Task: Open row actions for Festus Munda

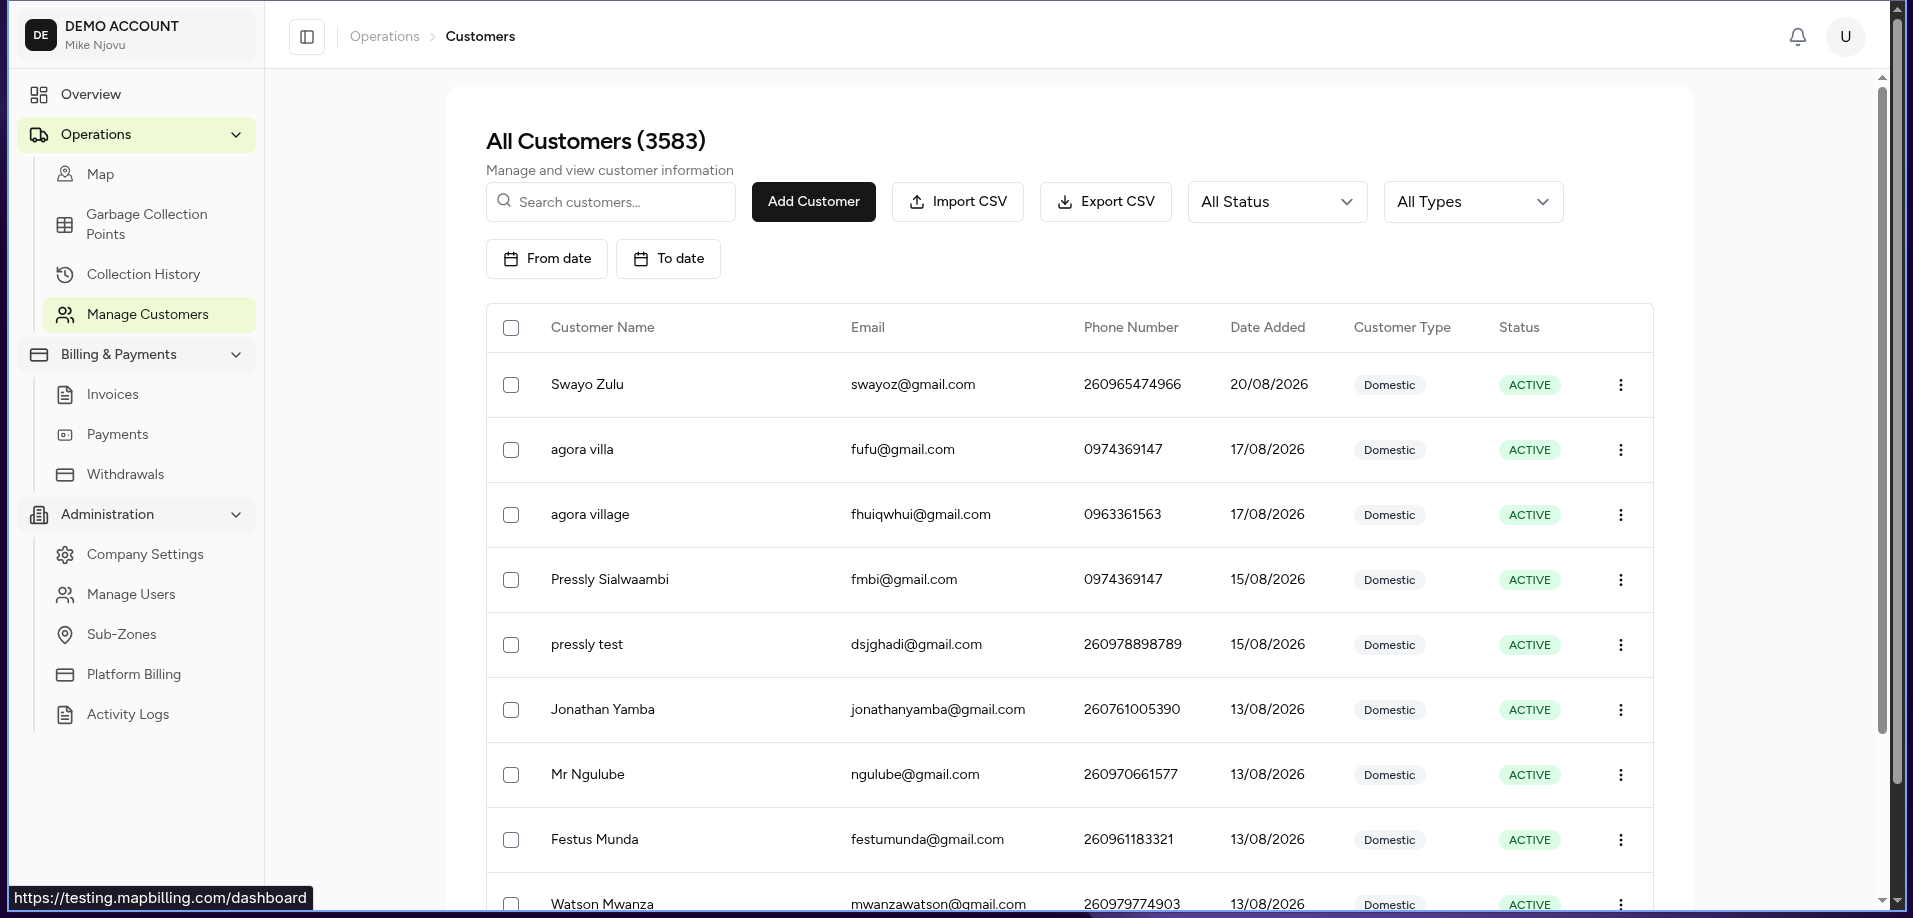Action: click(1621, 840)
